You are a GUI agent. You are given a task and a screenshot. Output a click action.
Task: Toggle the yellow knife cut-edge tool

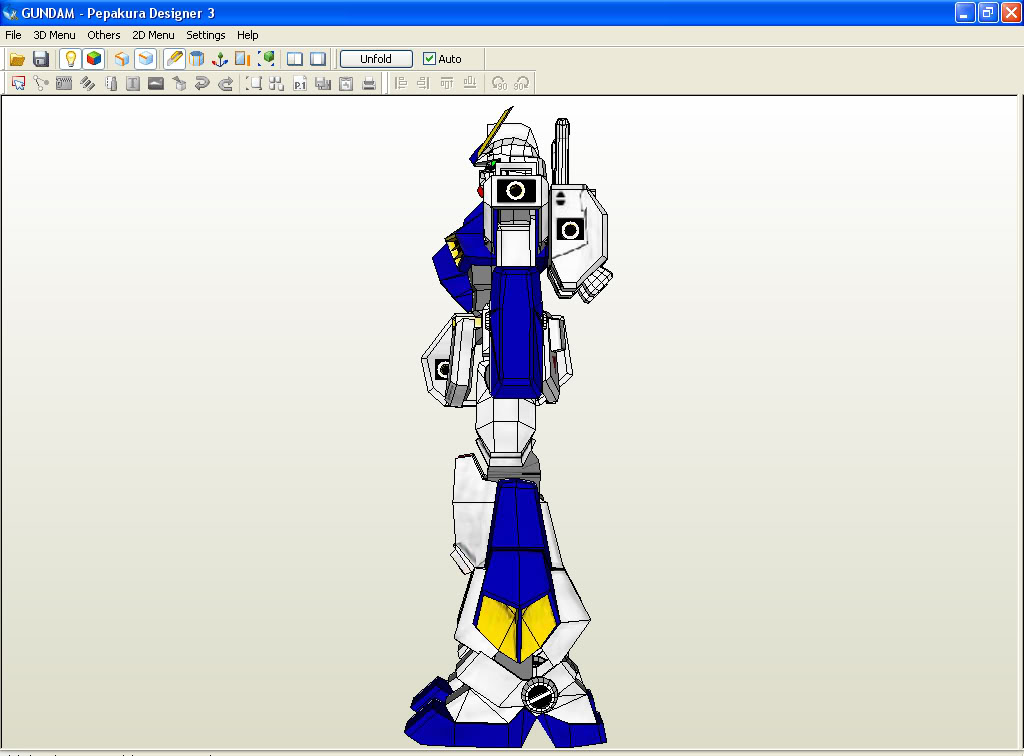[x=174, y=59]
